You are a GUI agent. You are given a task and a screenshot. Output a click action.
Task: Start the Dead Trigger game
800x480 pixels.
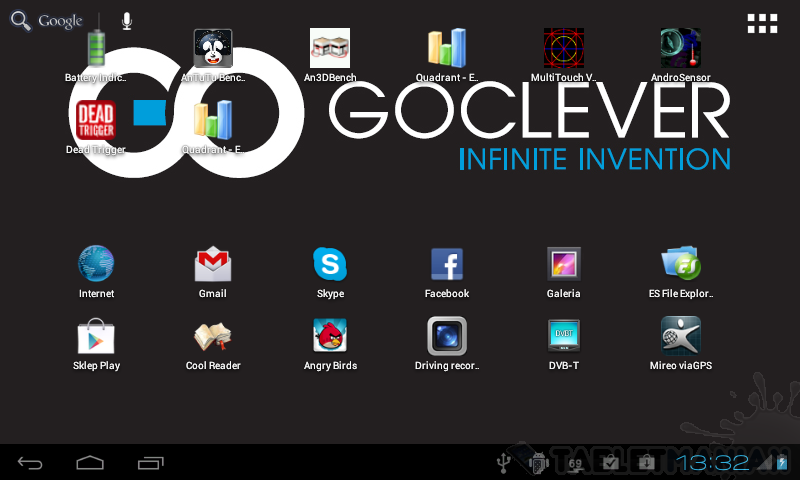(96, 122)
